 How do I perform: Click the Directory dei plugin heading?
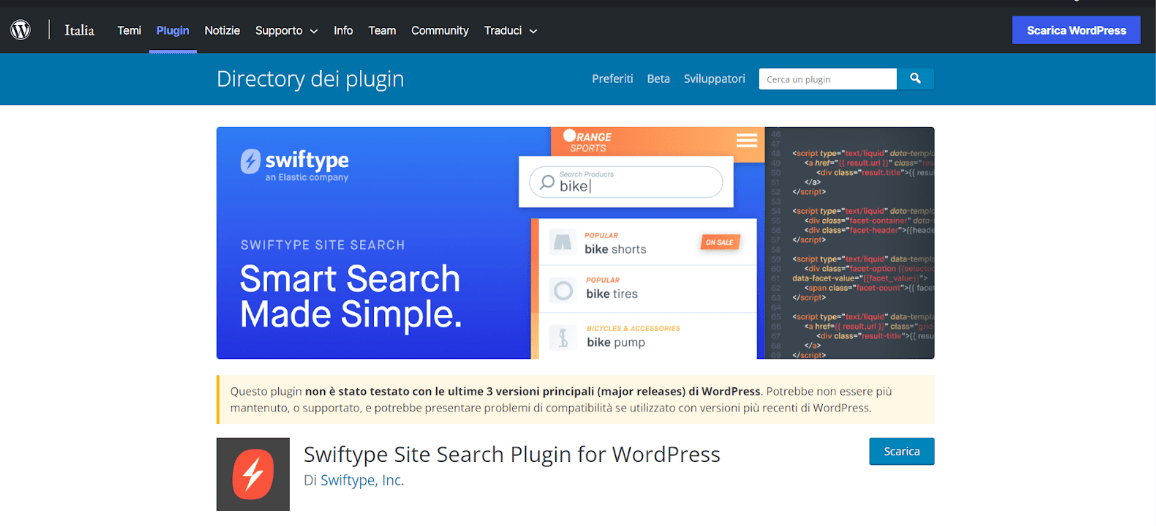310,79
